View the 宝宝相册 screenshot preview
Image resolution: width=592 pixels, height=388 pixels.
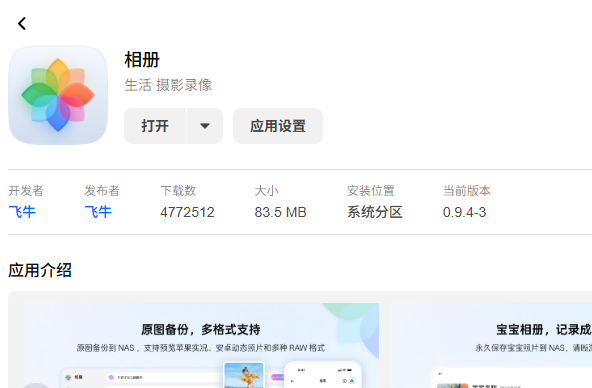coord(492,345)
